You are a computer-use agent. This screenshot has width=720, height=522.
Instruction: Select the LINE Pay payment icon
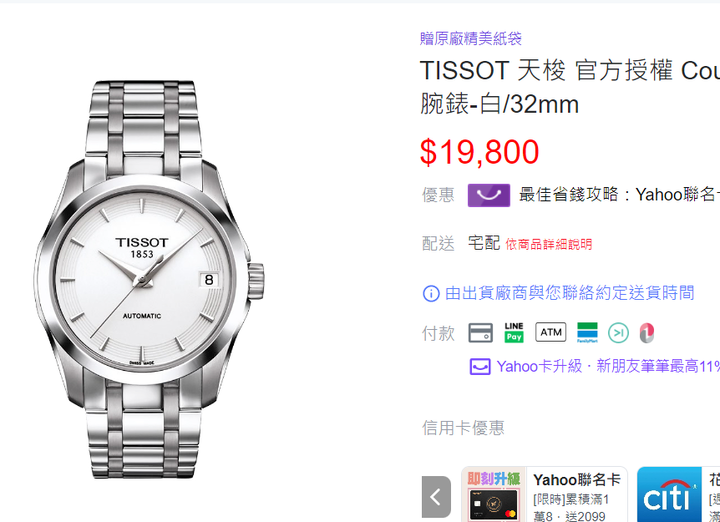tap(514, 332)
